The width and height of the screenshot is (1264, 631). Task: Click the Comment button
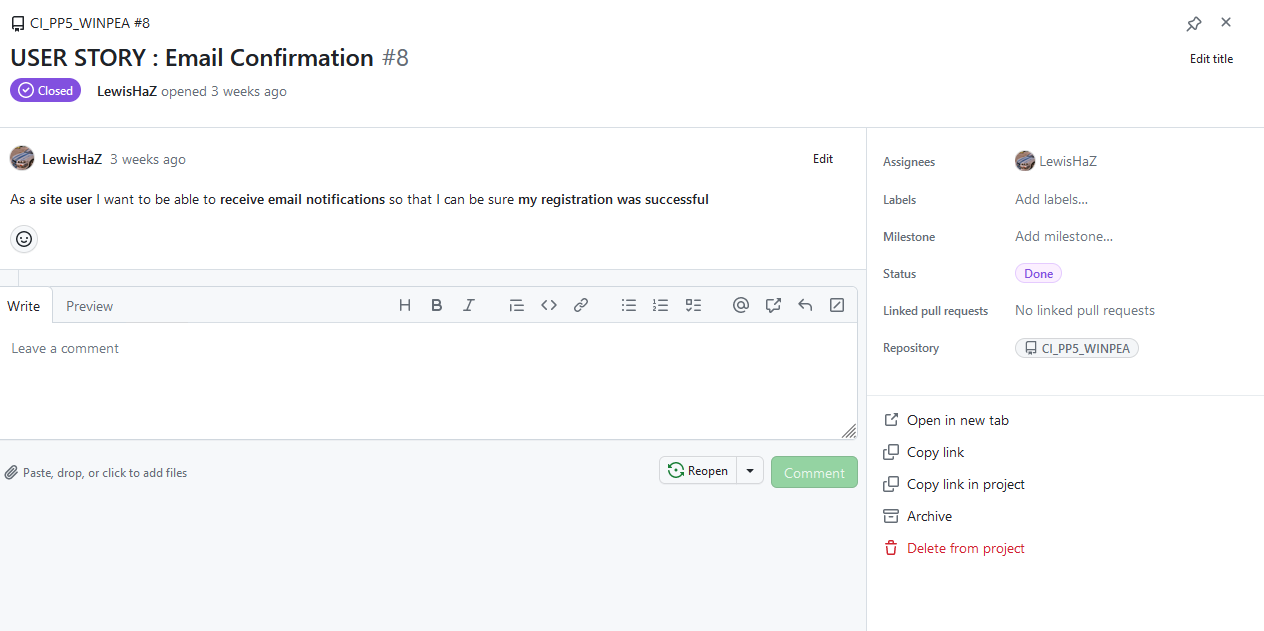[814, 473]
